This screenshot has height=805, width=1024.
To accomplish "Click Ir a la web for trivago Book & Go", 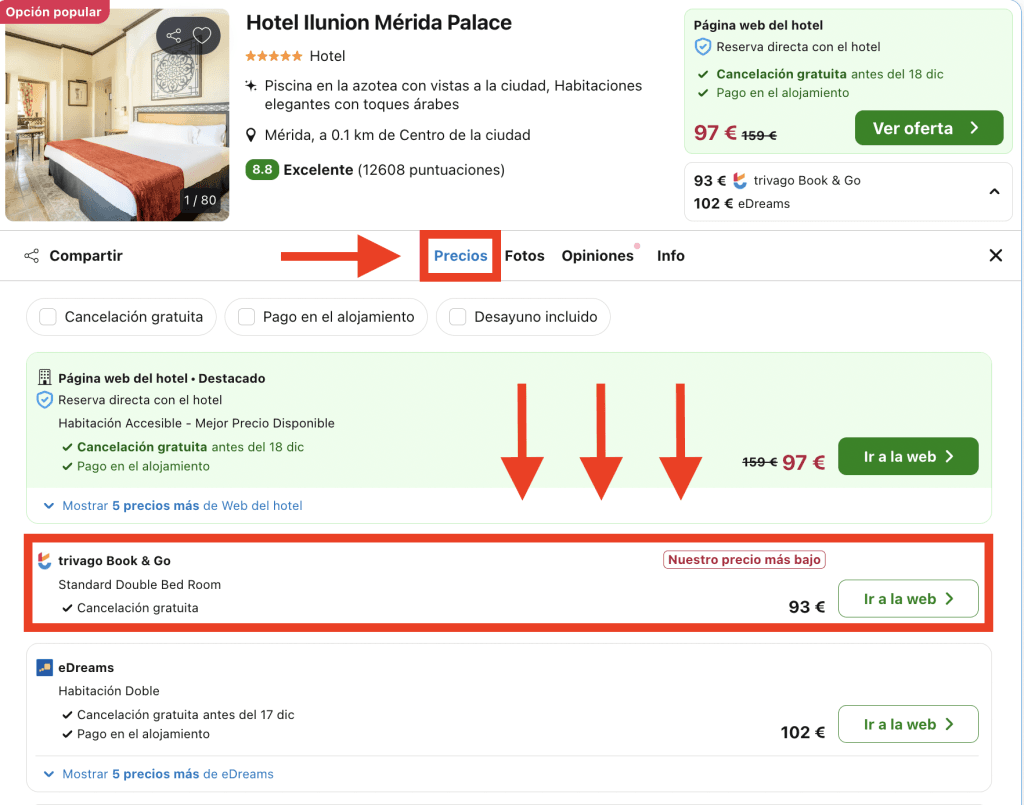I will pos(907,599).
